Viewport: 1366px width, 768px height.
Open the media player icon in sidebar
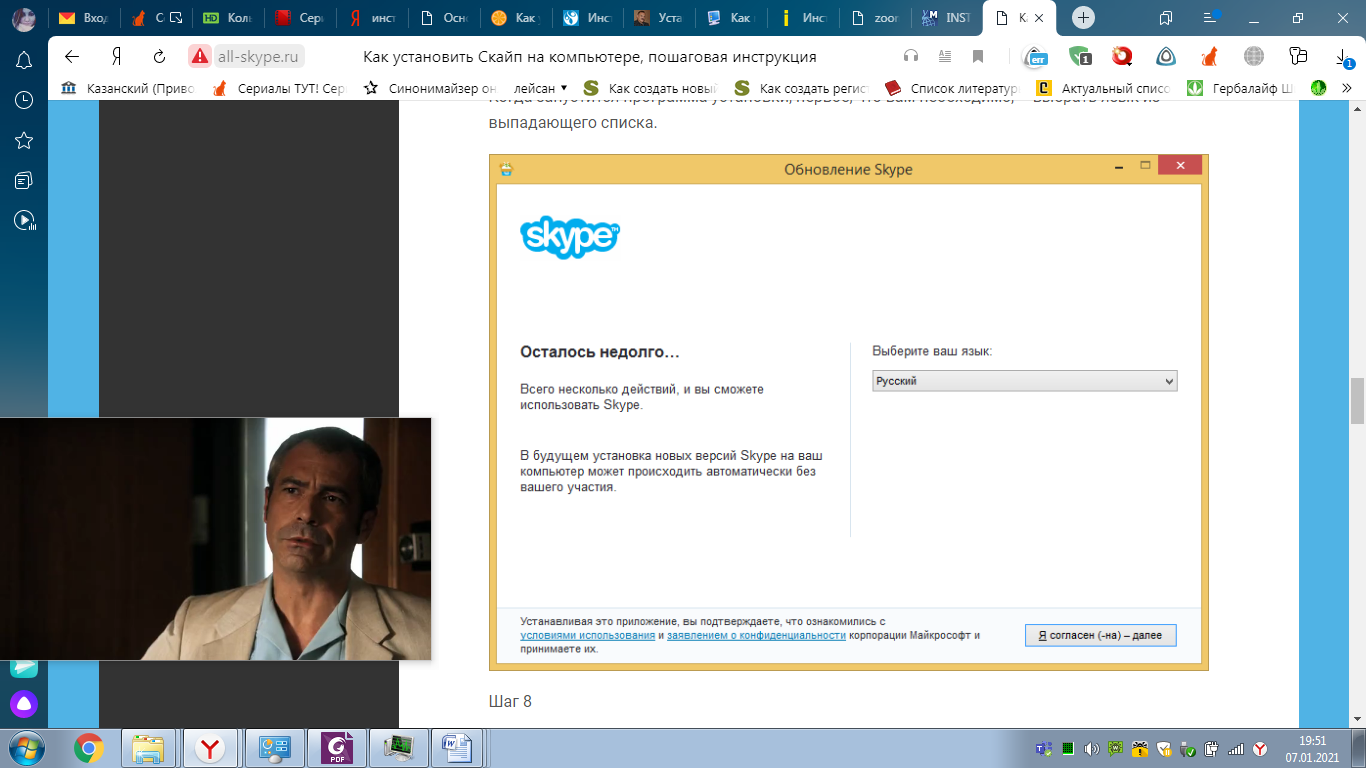pos(24,221)
